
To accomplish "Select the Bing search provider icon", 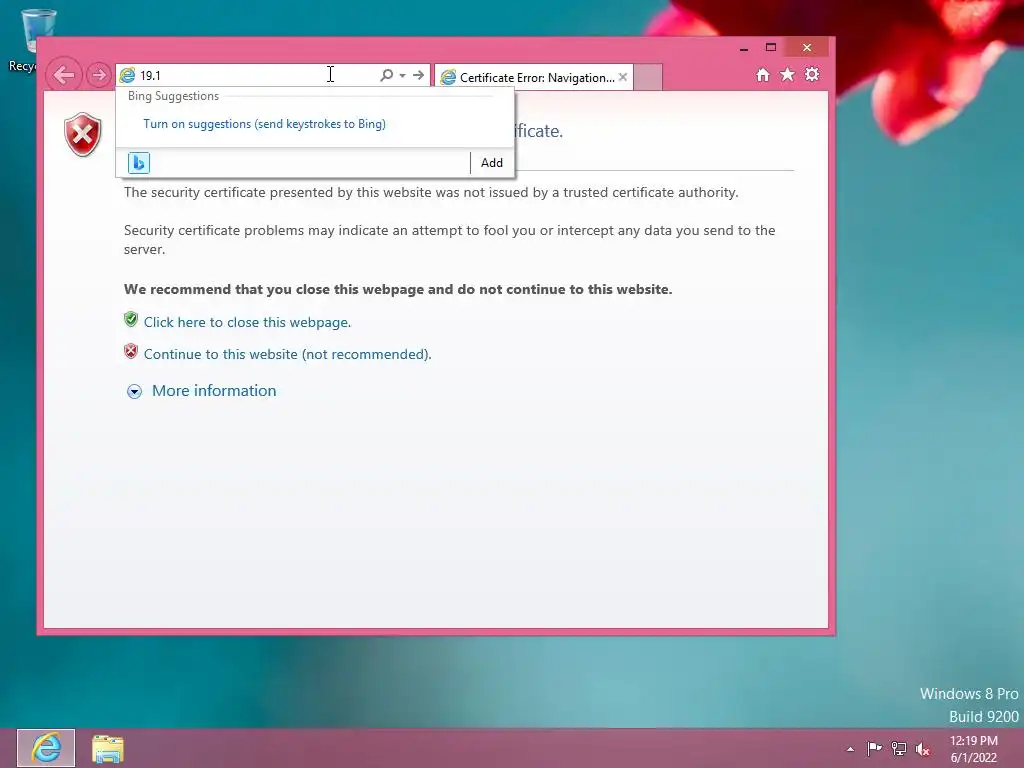I will tap(138, 163).
